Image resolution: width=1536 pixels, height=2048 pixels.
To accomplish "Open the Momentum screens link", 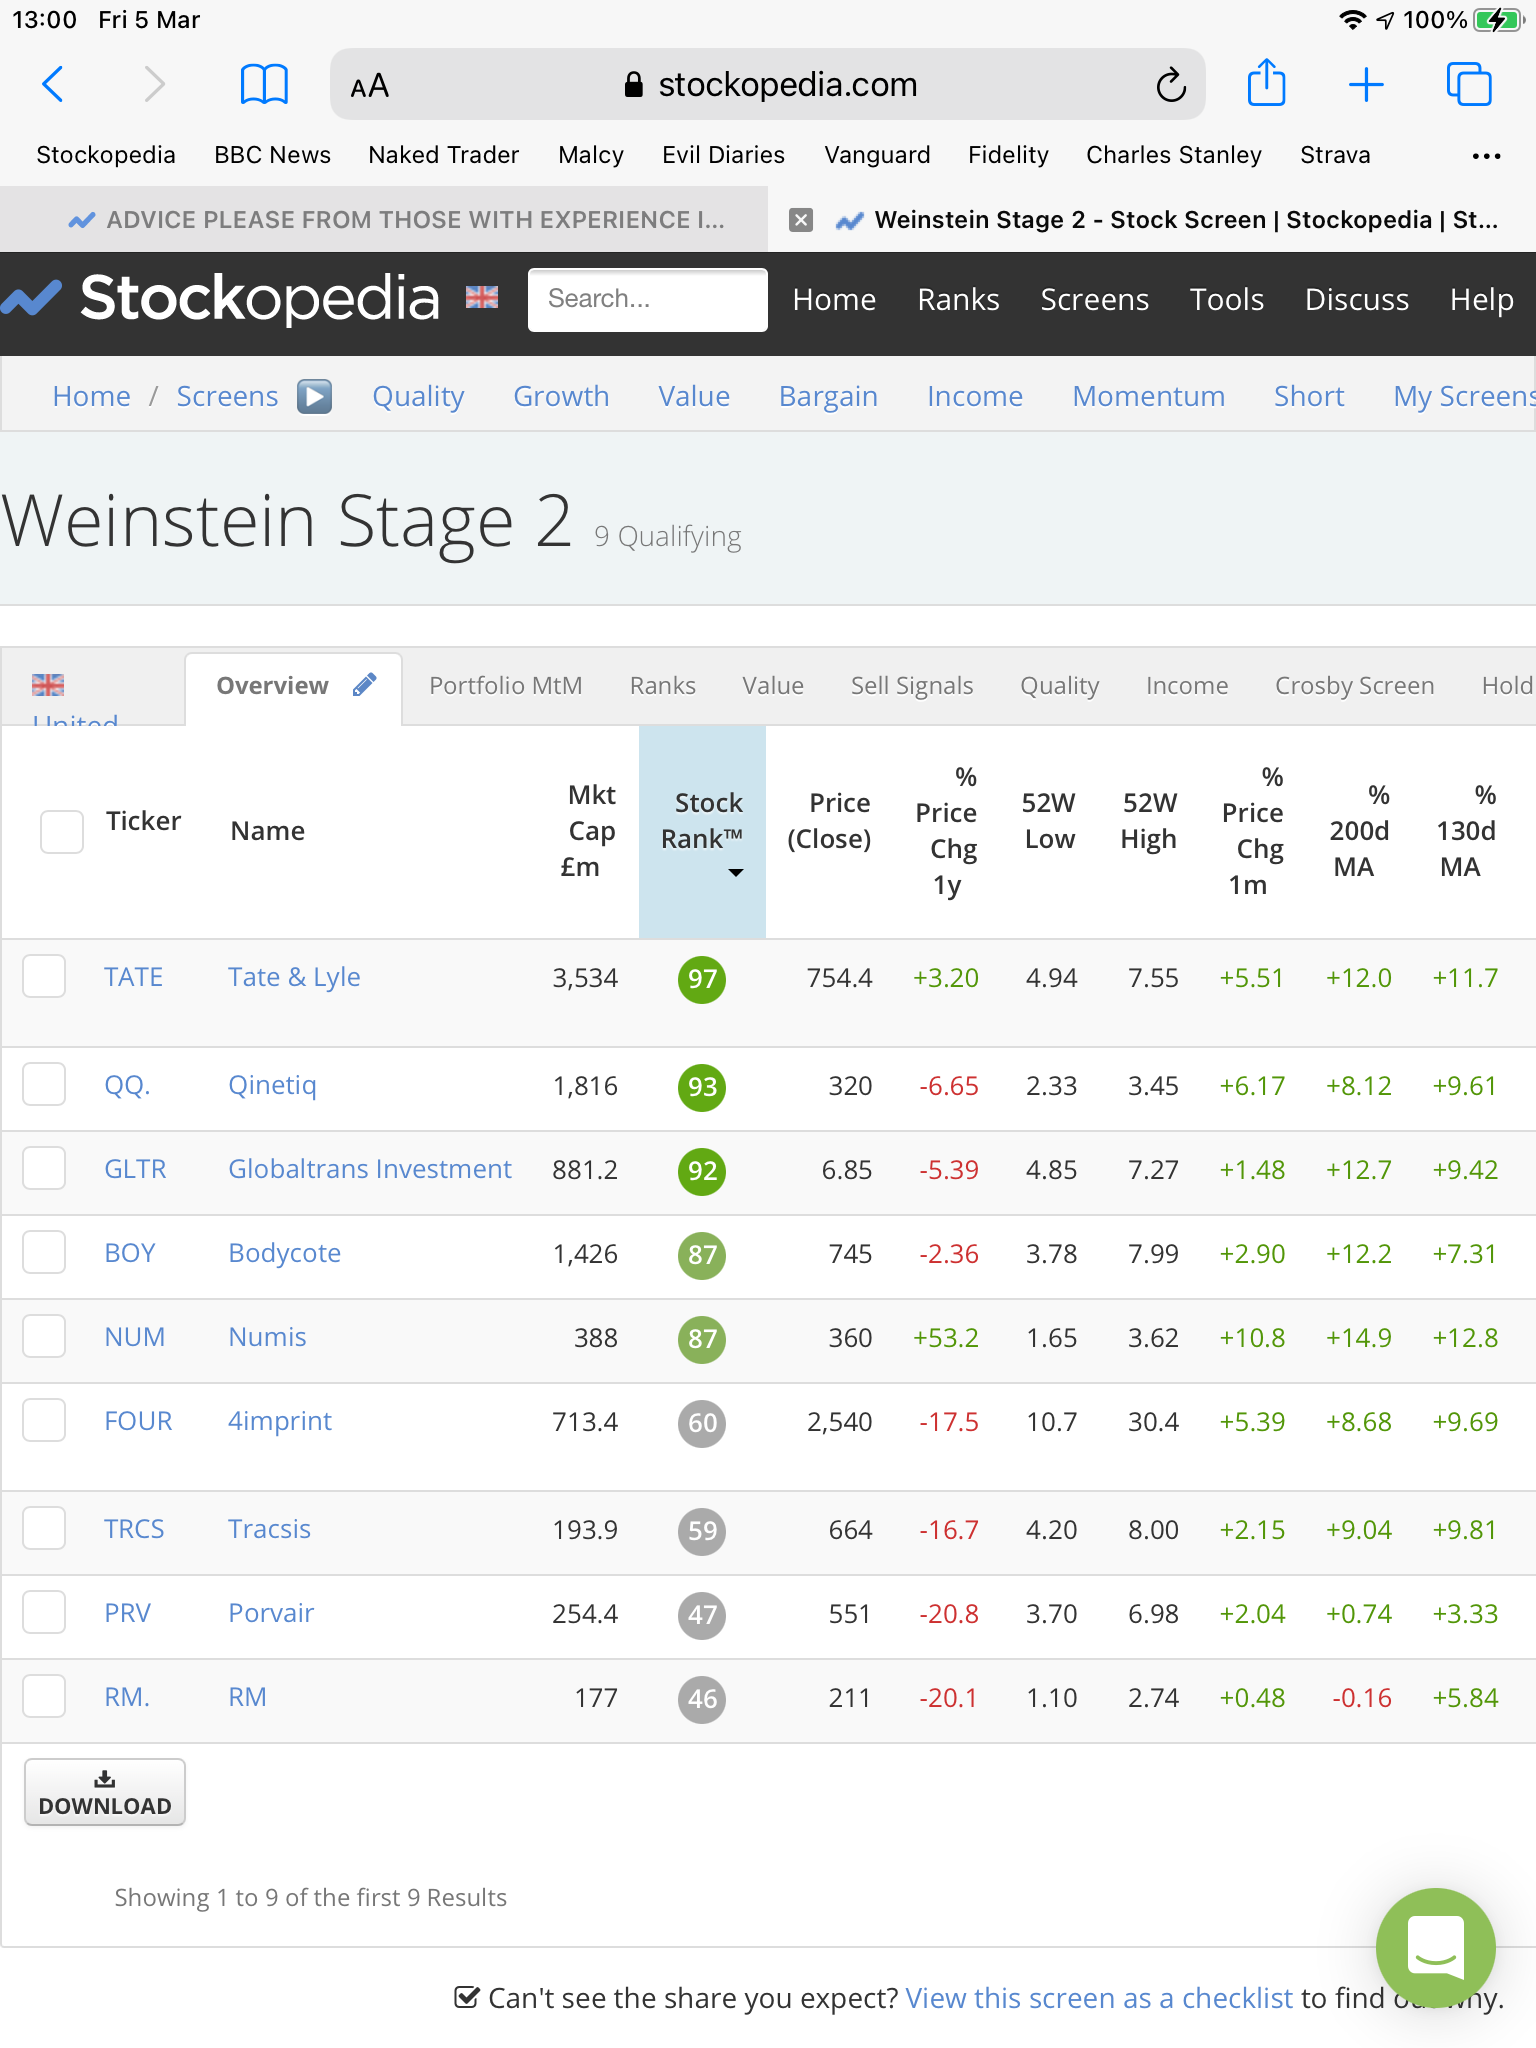I will [x=1148, y=397].
